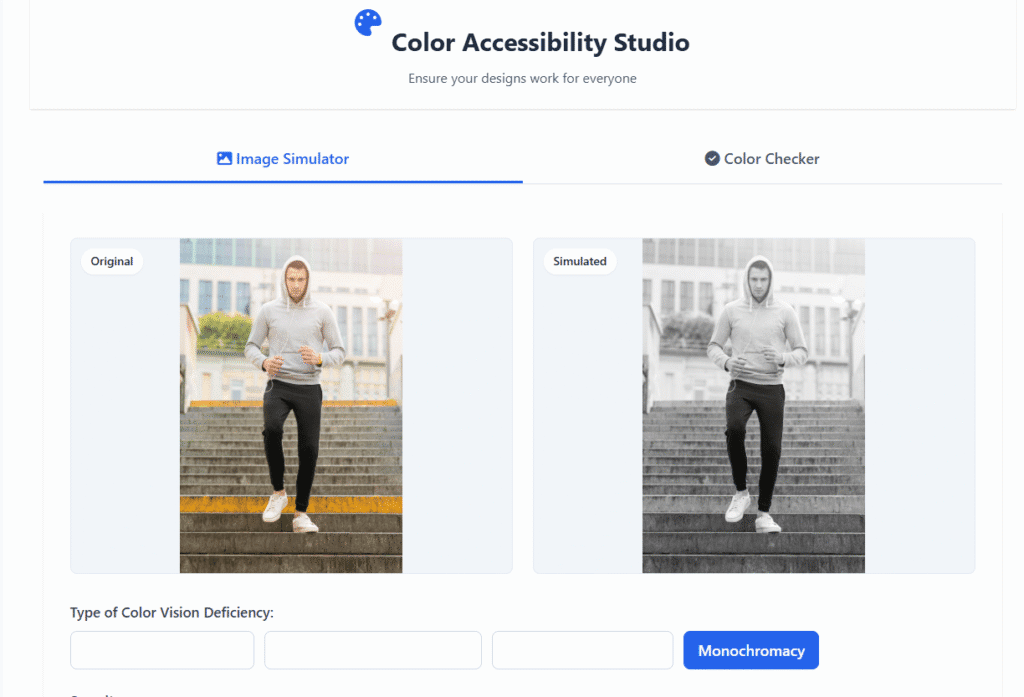Select the Monochromacy deficiency button
This screenshot has height=697, width=1024.
[x=751, y=650]
